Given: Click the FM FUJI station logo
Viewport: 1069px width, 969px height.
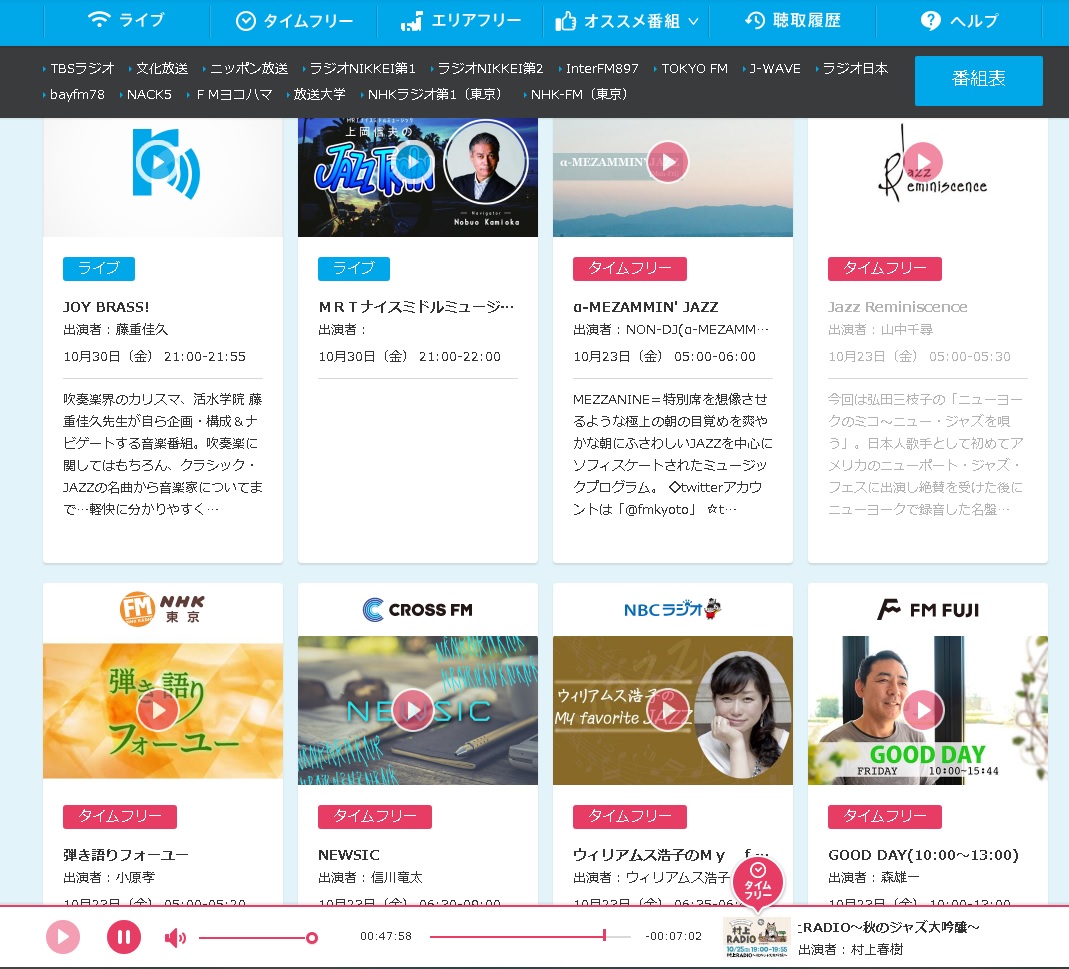Looking at the screenshot, I should (928, 610).
